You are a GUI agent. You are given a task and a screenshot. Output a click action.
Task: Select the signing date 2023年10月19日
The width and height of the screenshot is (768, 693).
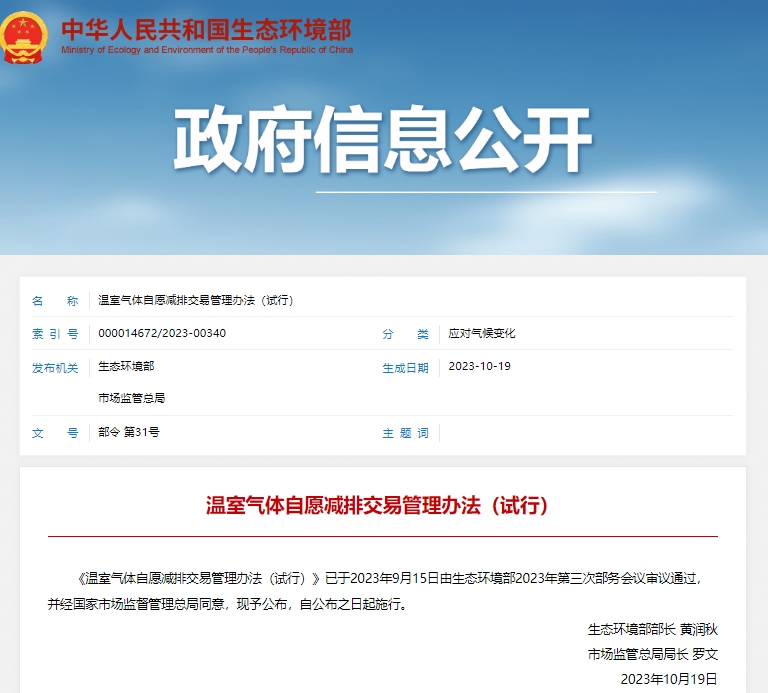click(x=669, y=679)
